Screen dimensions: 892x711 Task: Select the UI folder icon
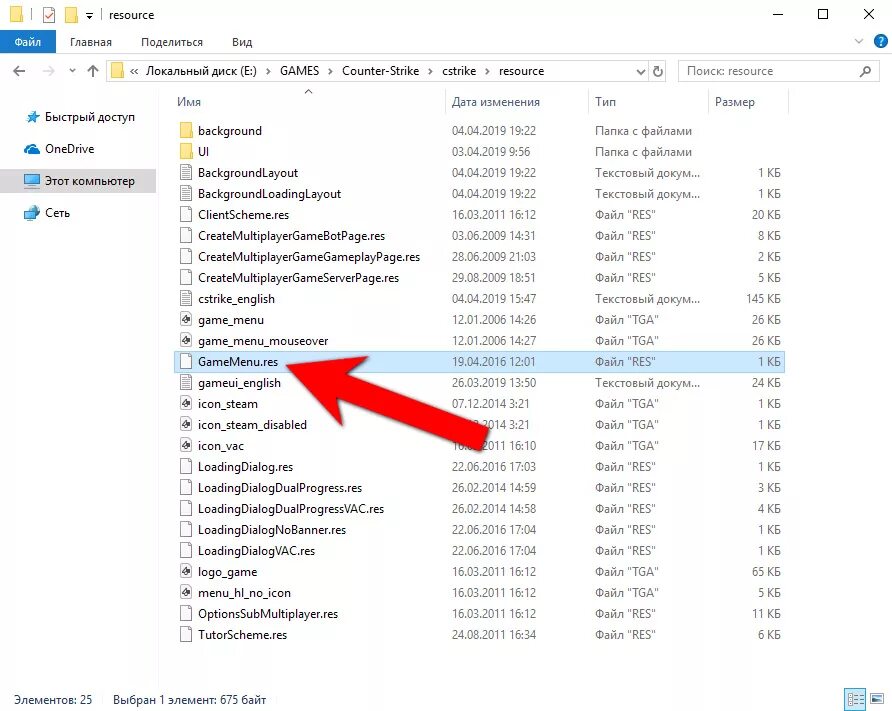[186, 151]
